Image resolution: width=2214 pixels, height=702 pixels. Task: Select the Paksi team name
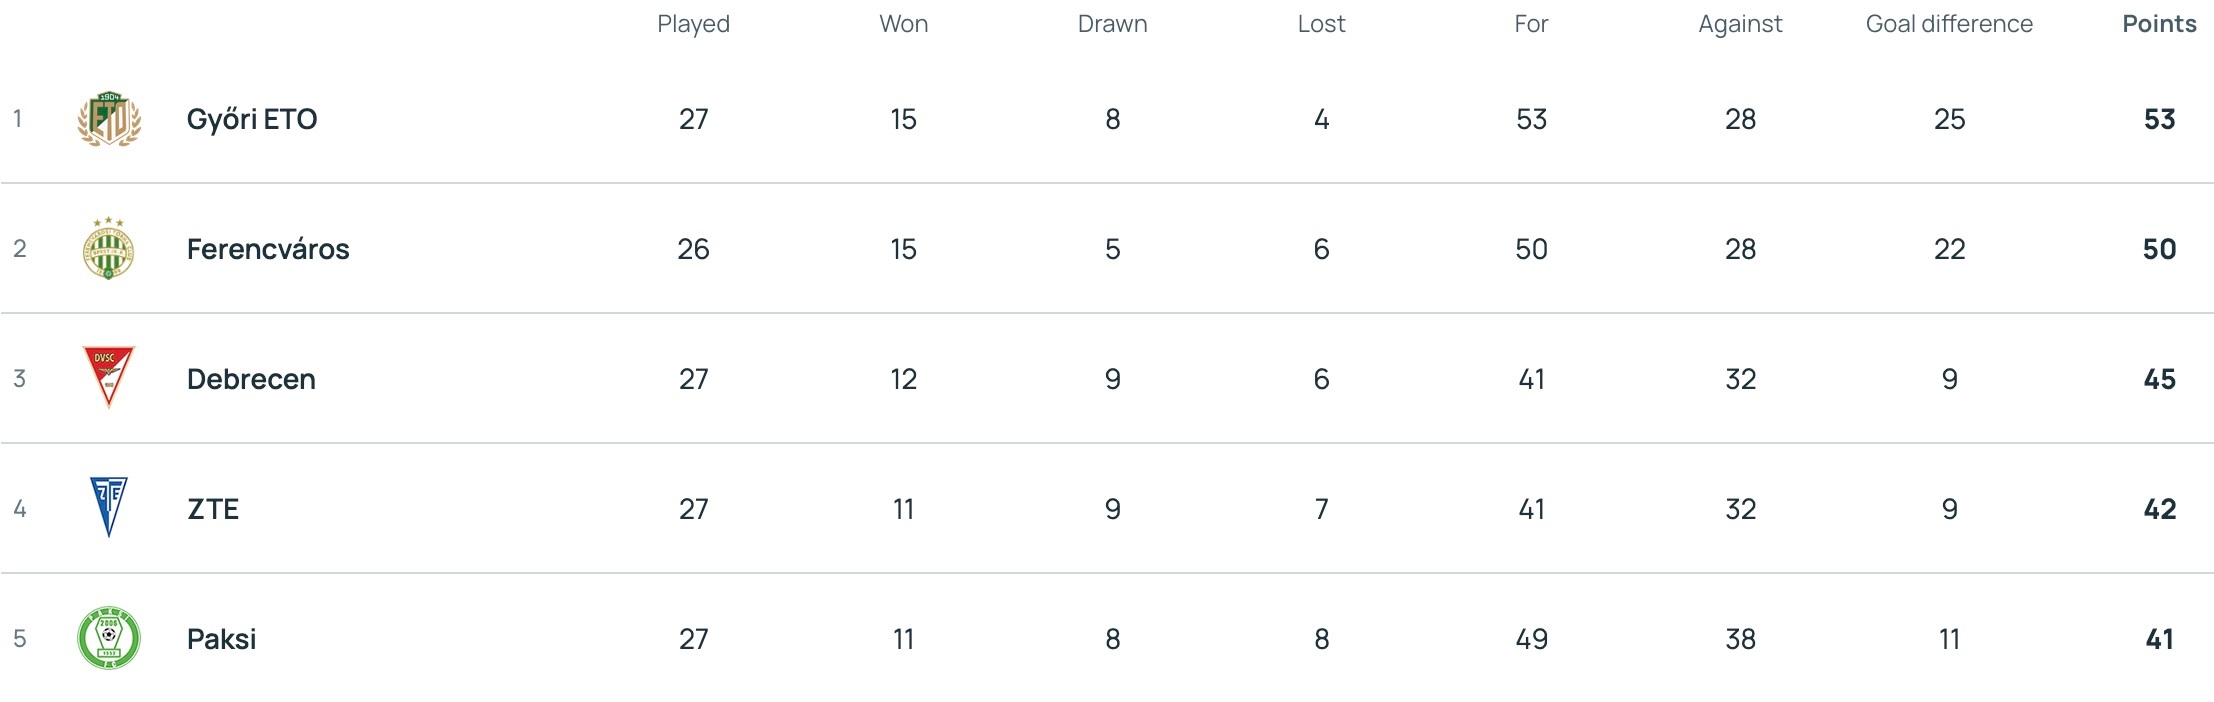click(221, 639)
